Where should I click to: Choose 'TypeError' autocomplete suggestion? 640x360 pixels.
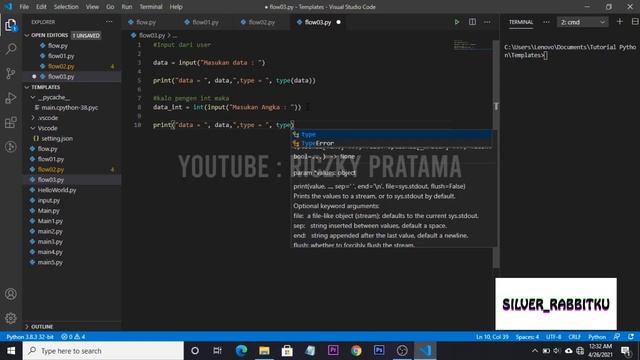click(392, 143)
